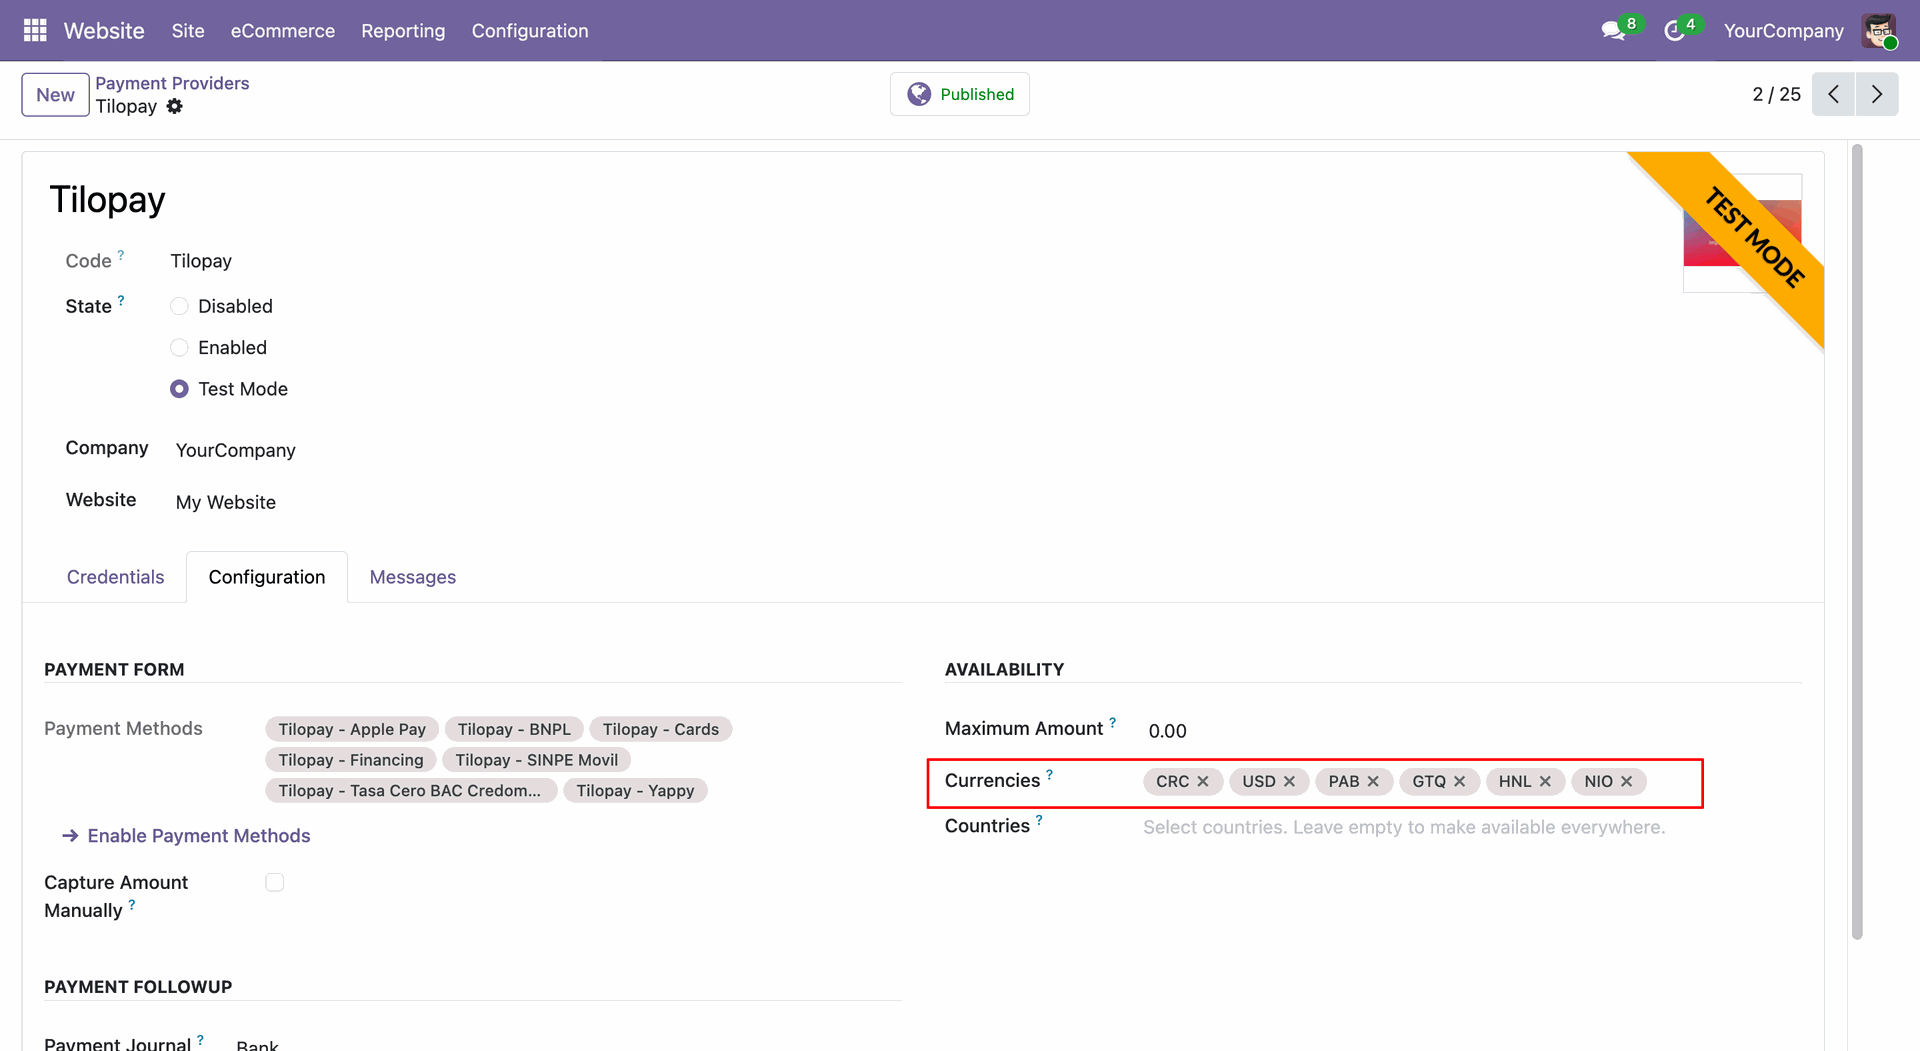Open the apps grid menu
The width and height of the screenshot is (1920, 1051).
[x=35, y=31]
